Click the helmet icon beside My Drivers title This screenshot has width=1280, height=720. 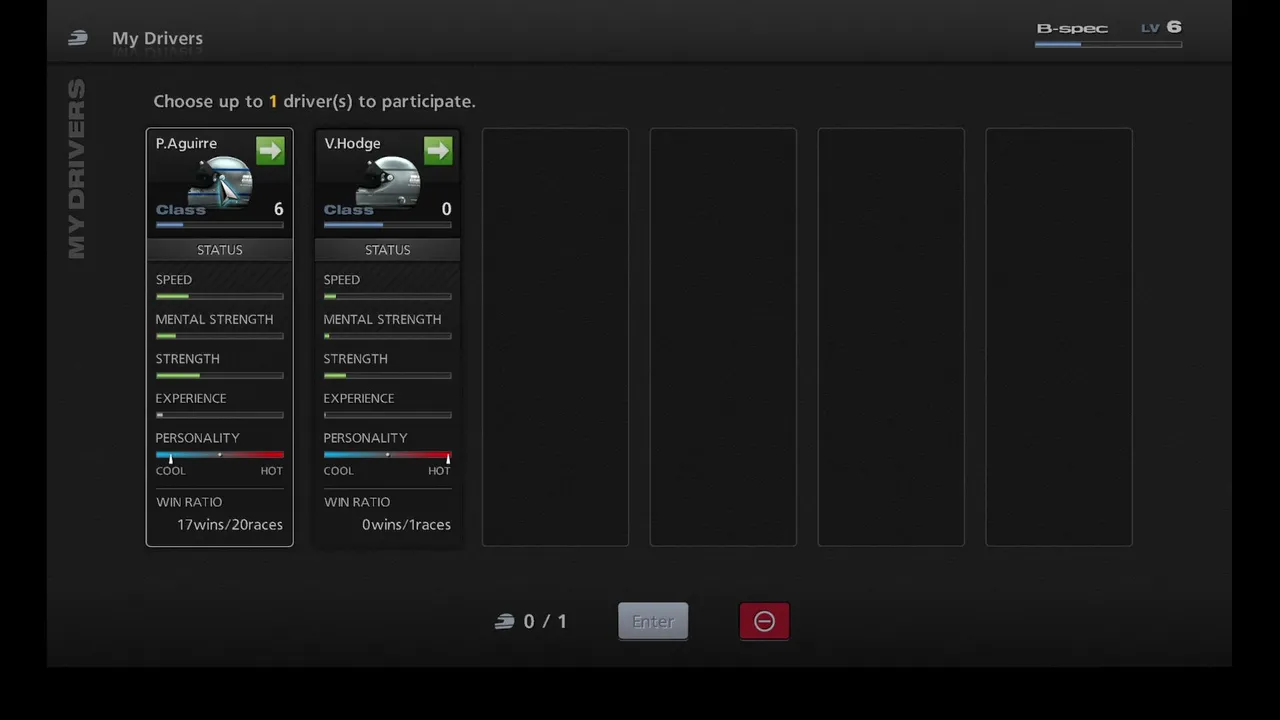pos(78,38)
